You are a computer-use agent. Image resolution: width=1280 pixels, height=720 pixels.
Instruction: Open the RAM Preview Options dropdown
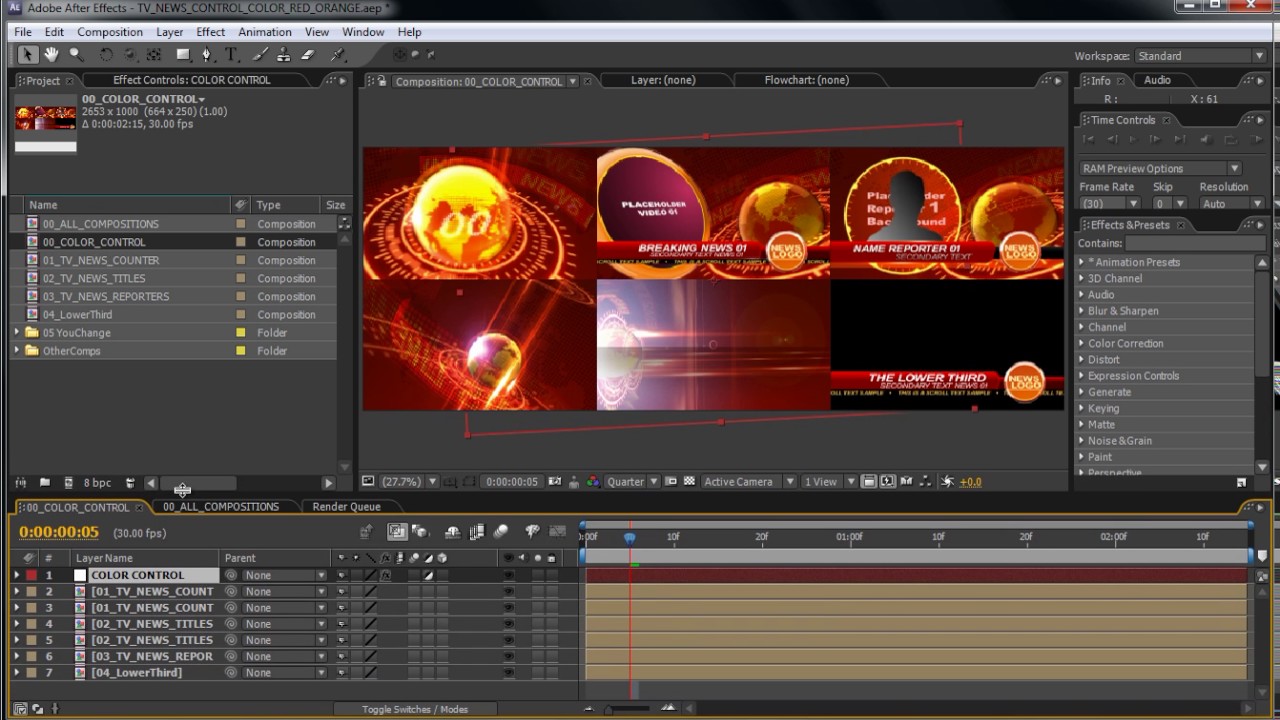point(1160,168)
